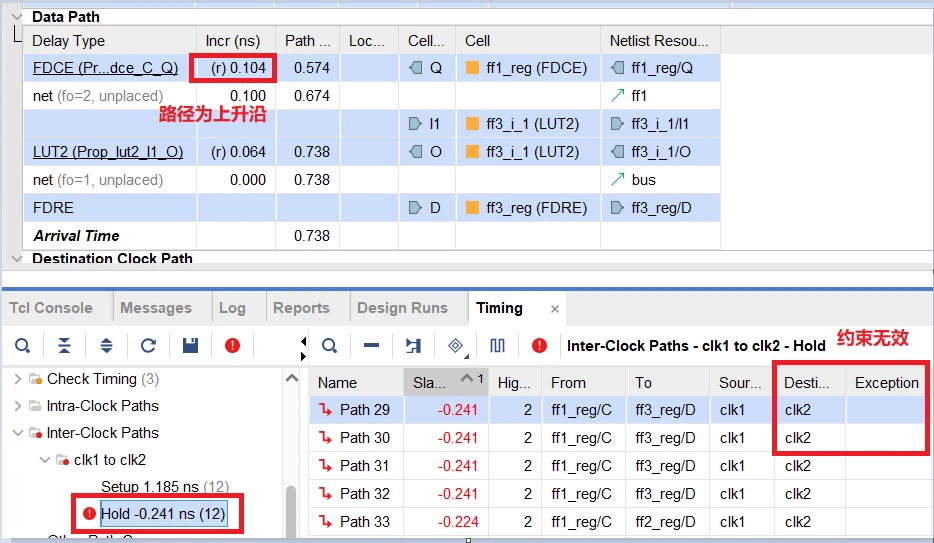This screenshot has width=934, height=543.
Task: Expand the Intra-Clock Paths node
Action: (x=17, y=406)
